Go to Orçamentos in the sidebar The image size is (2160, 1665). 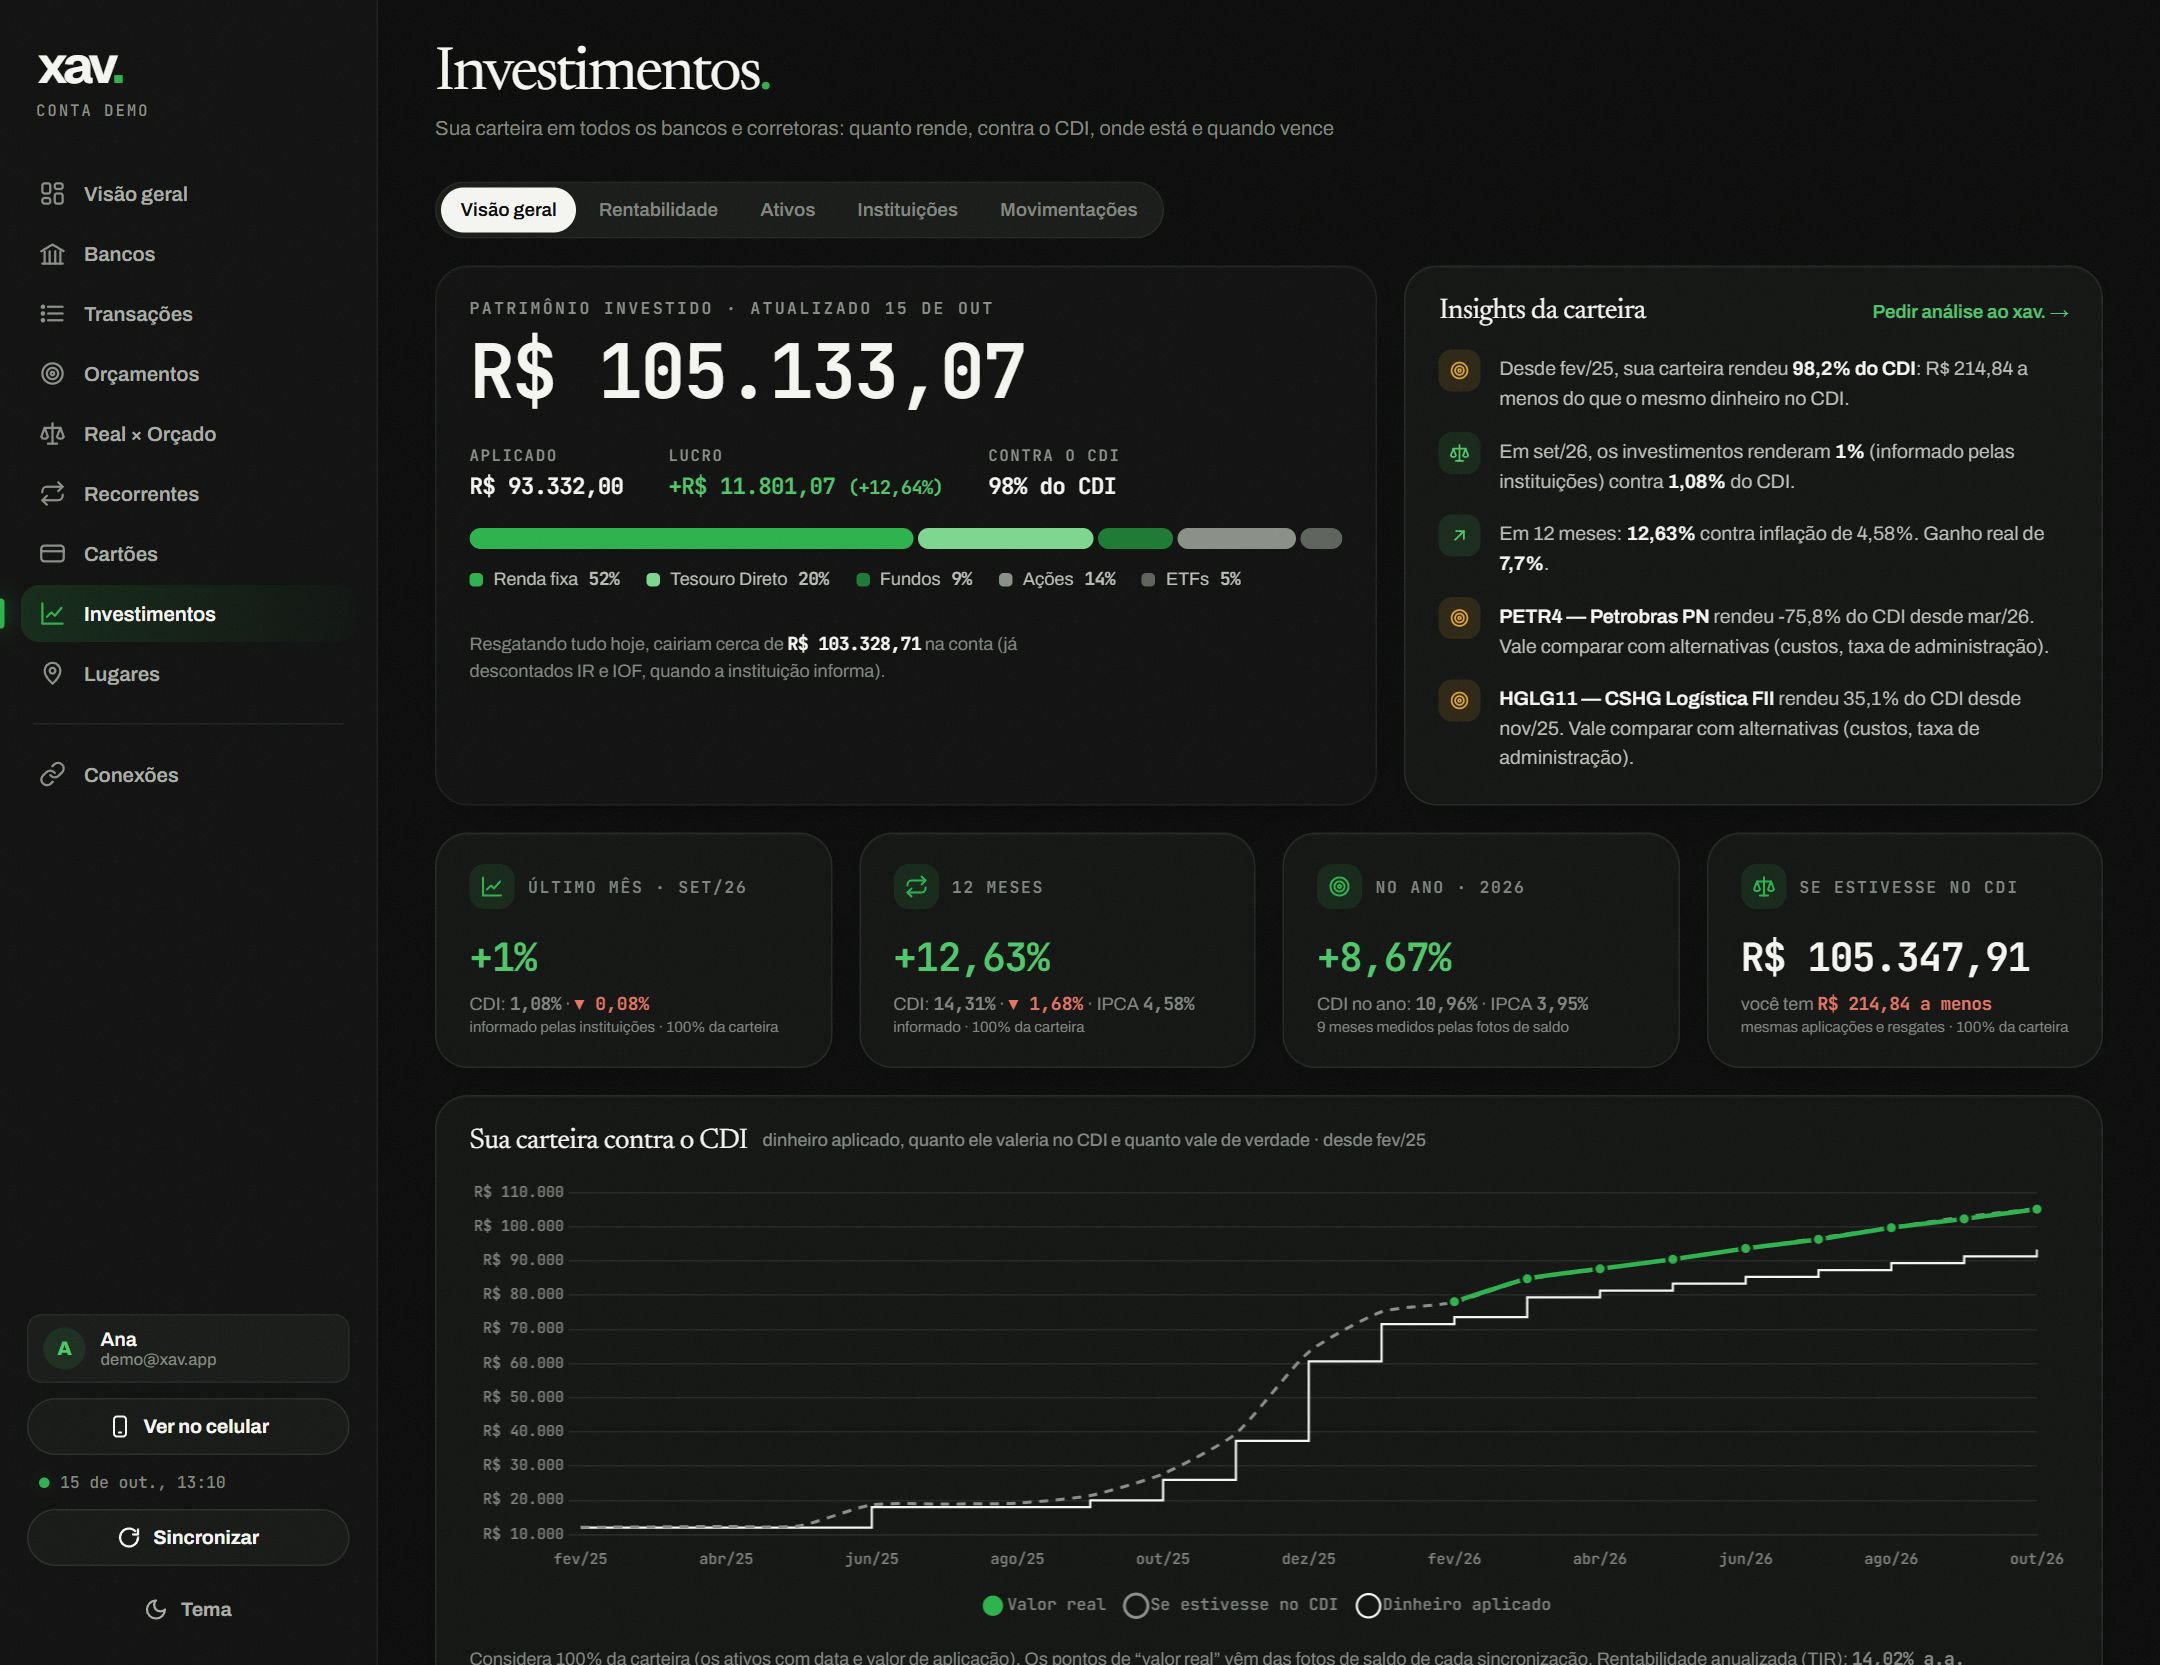click(x=186, y=374)
